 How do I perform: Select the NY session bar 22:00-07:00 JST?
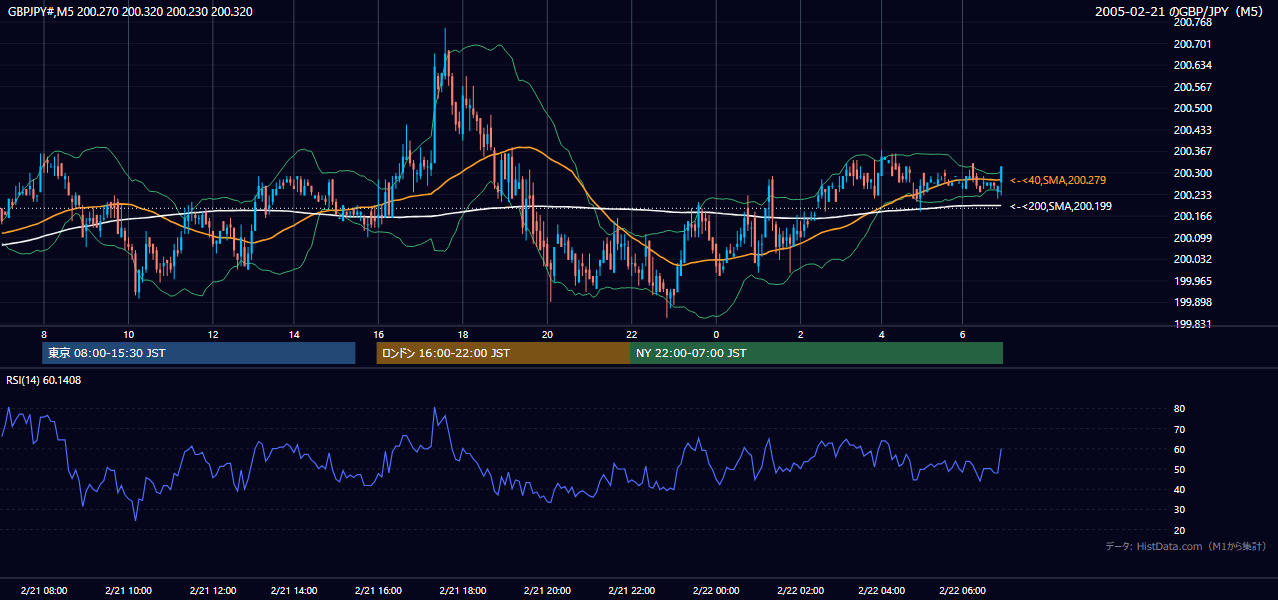[816, 353]
